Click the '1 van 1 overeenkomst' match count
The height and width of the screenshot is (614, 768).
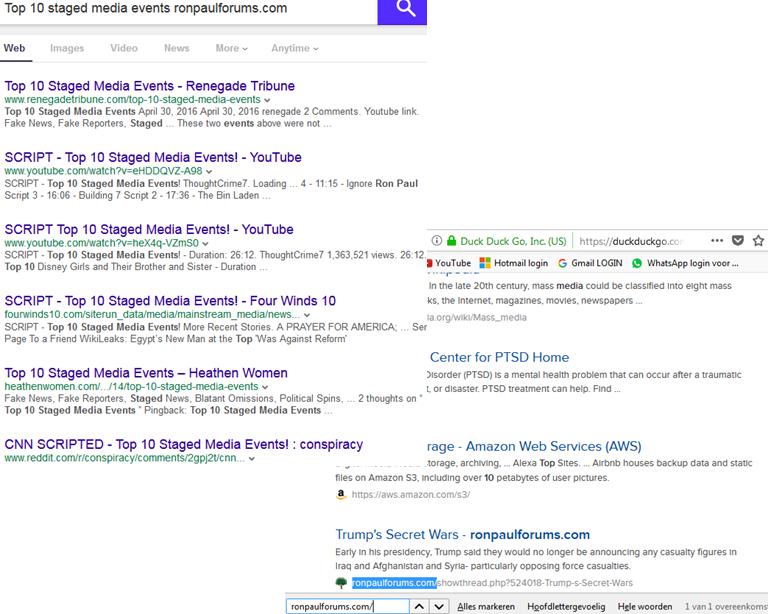pos(726,607)
